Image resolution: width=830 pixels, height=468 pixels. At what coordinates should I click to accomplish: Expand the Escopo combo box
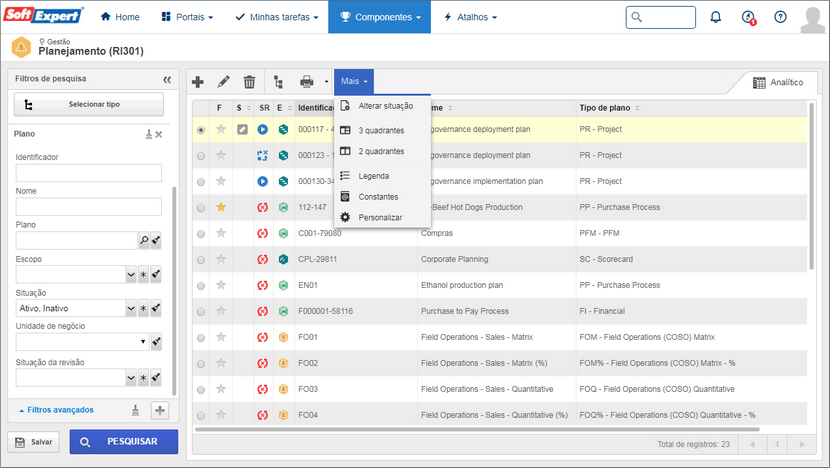131,275
